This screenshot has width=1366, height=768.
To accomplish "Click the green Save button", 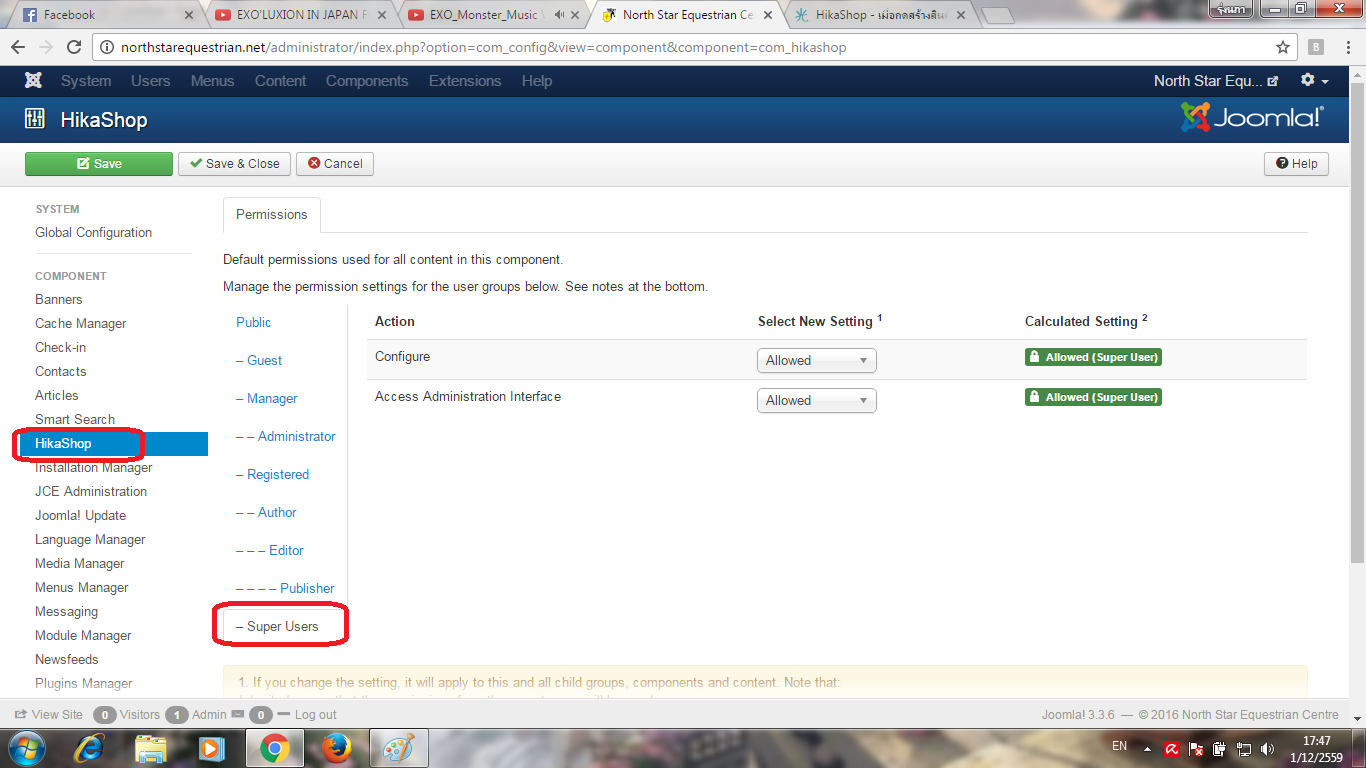I will (99, 164).
